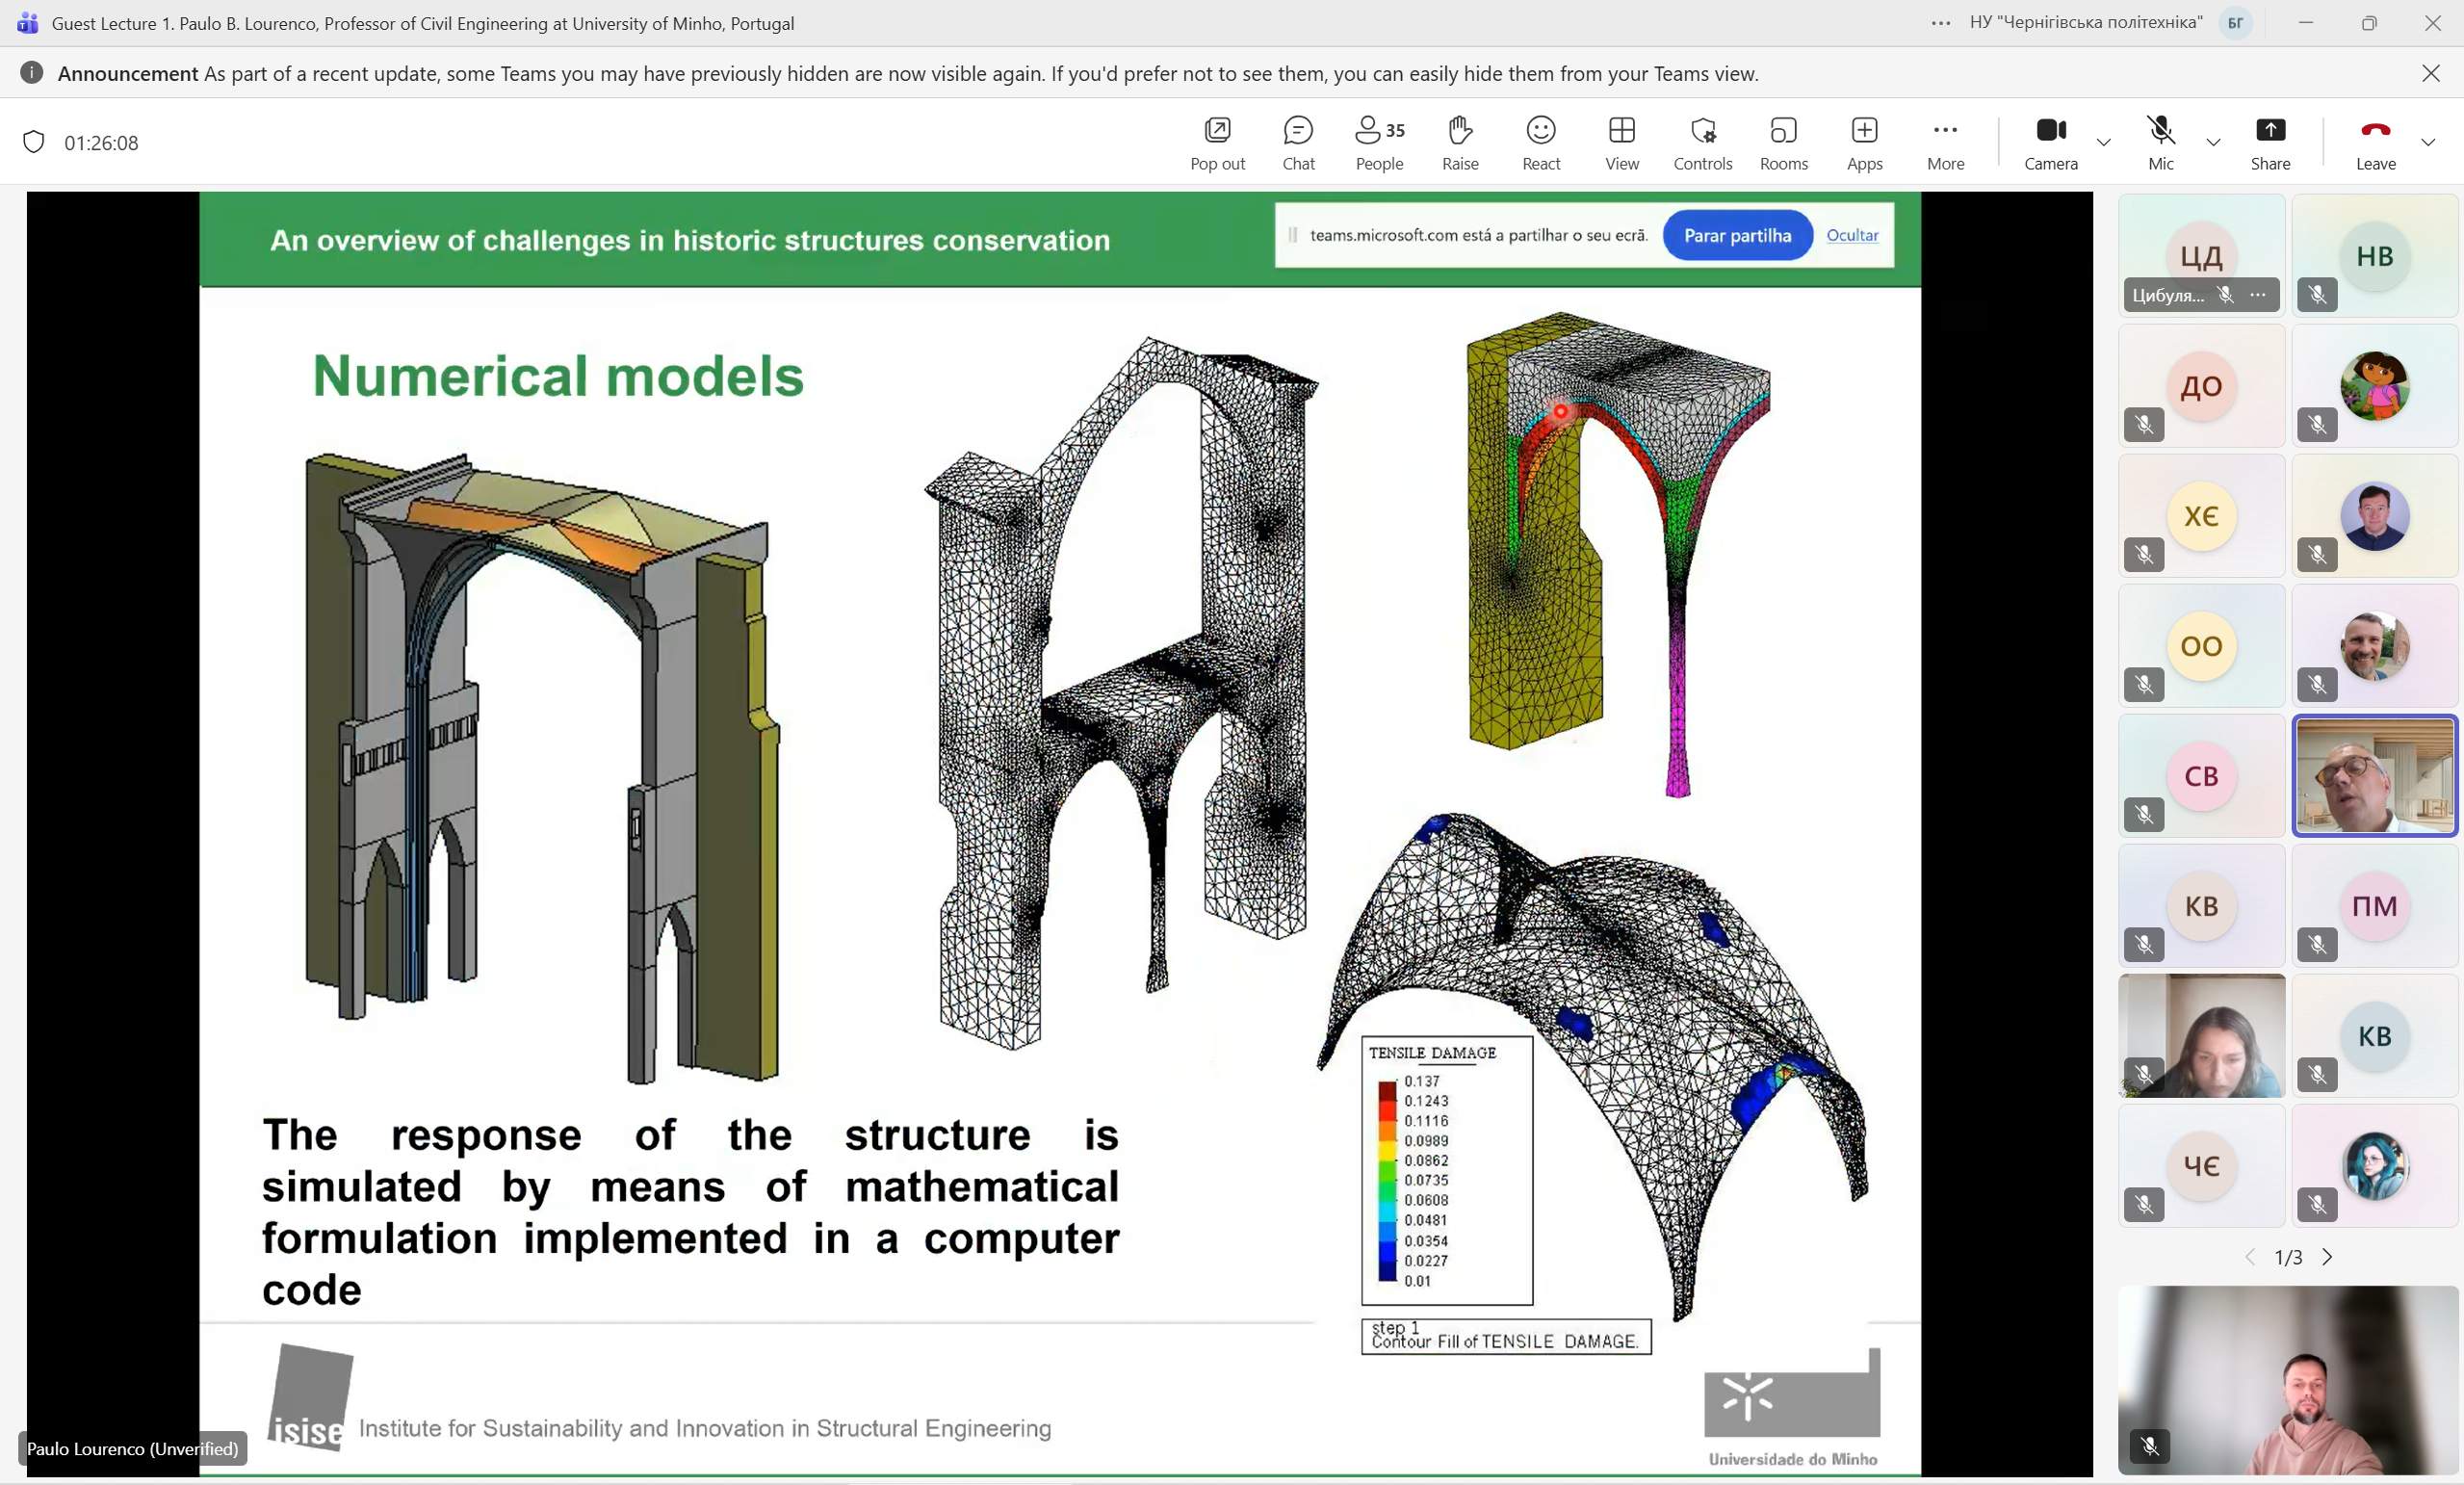Open the More actions menu
Screen dimensions: 2464x1485
tap(1945, 142)
